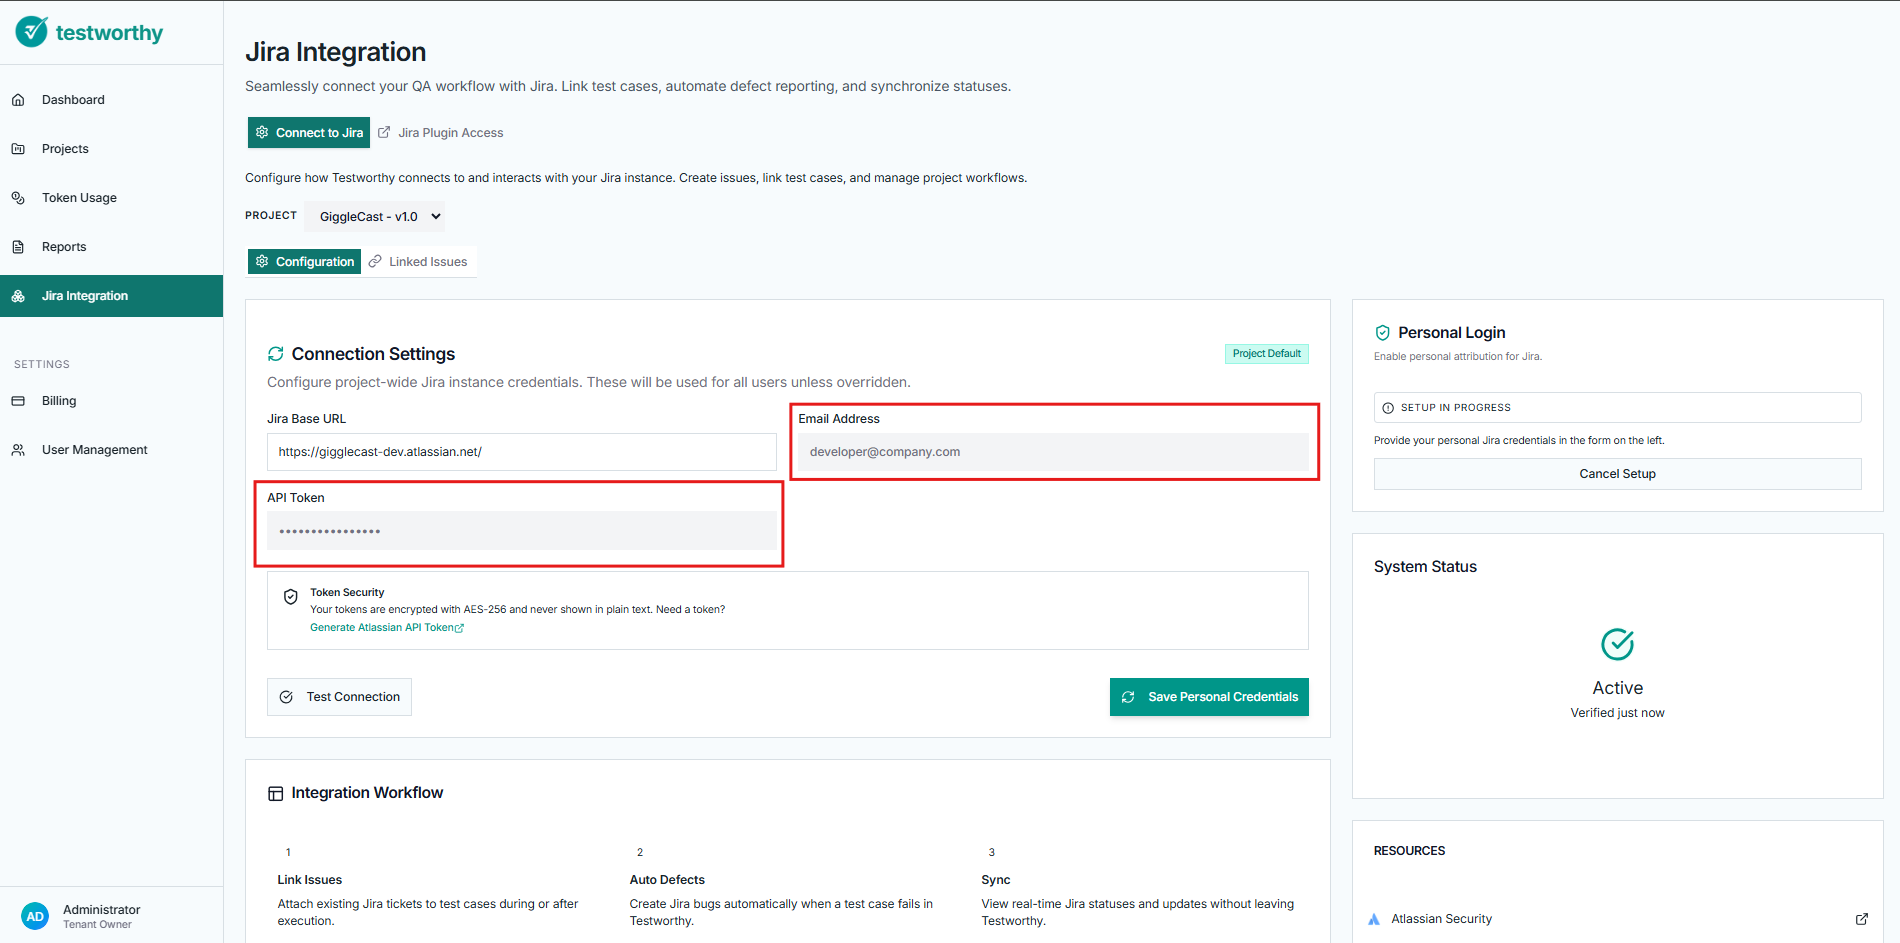Viewport: 1900px width, 943px height.
Task: Click the Atlassian logo icon in Resources
Action: click(1374, 919)
